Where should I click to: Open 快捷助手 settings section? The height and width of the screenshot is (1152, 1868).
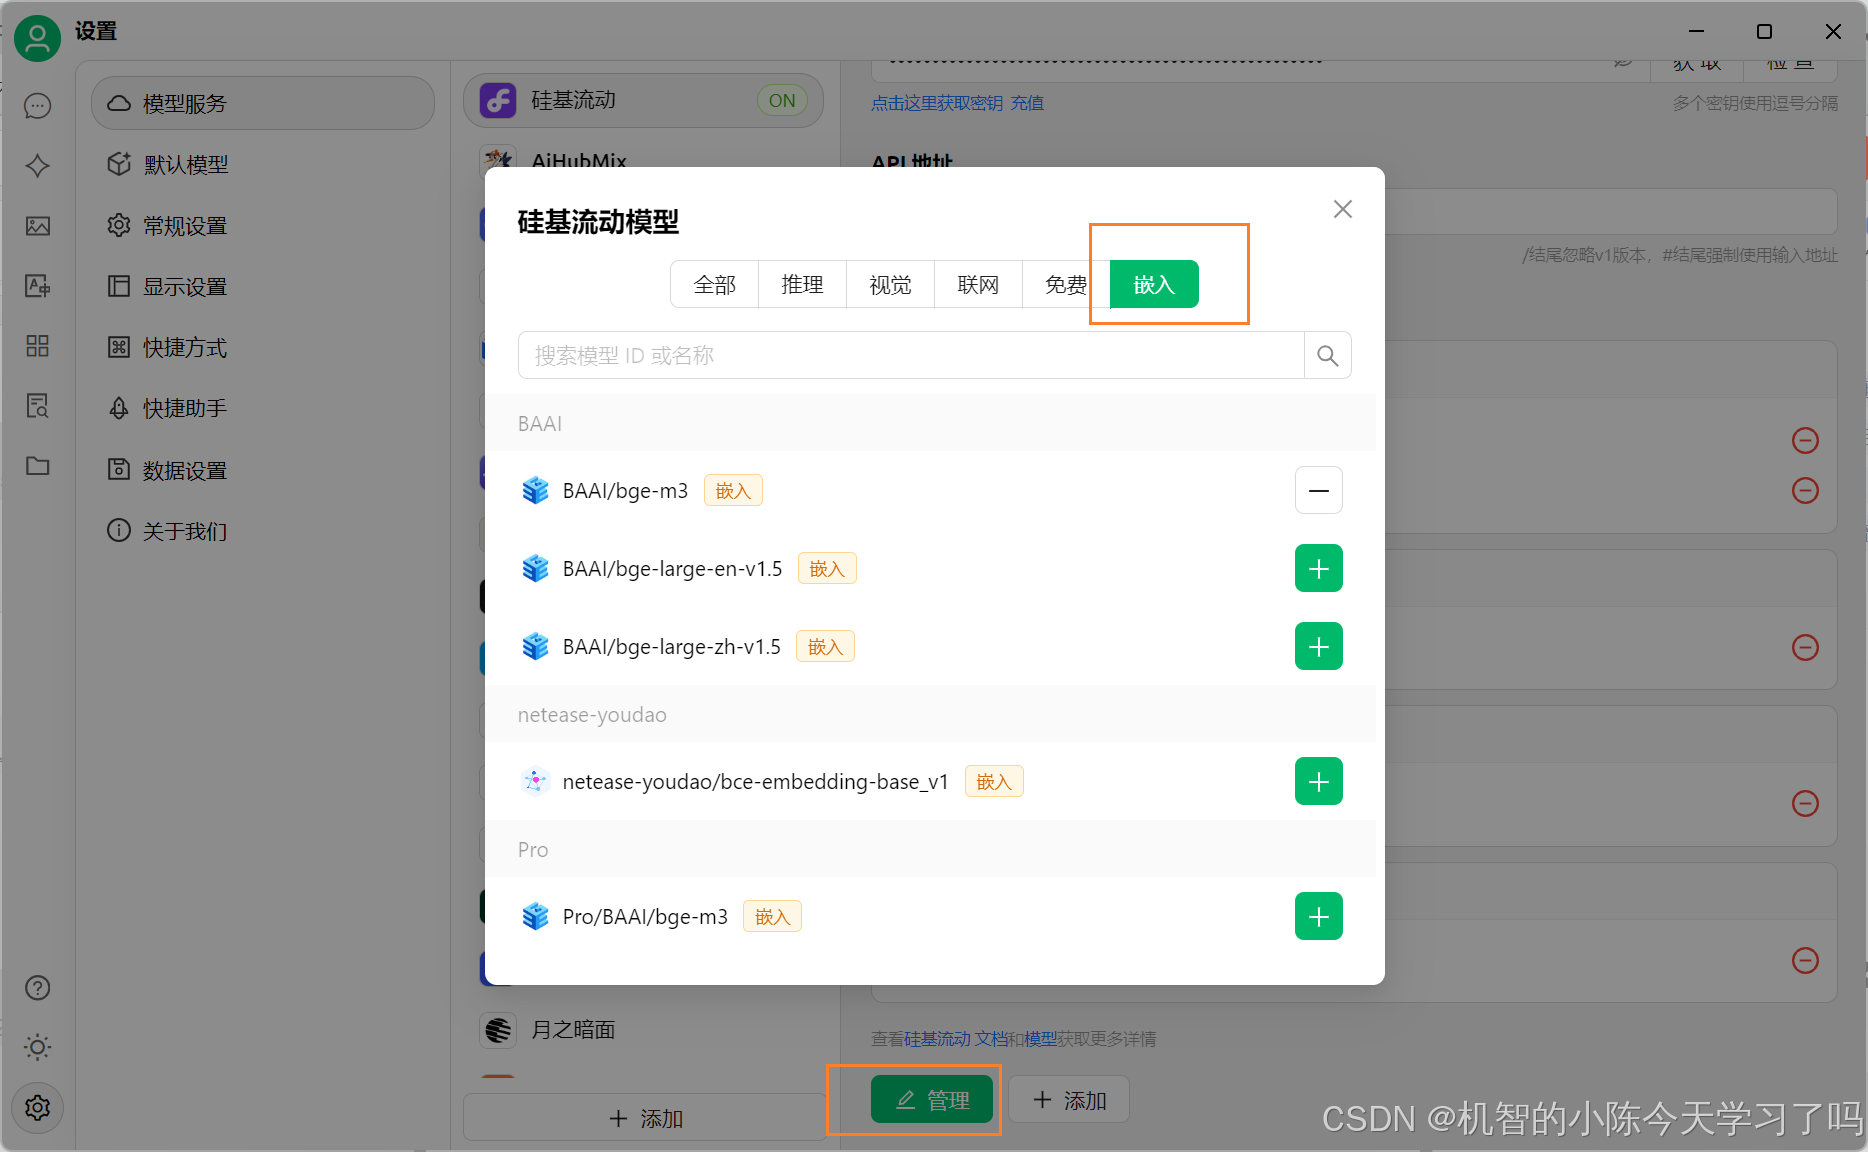click(x=263, y=409)
